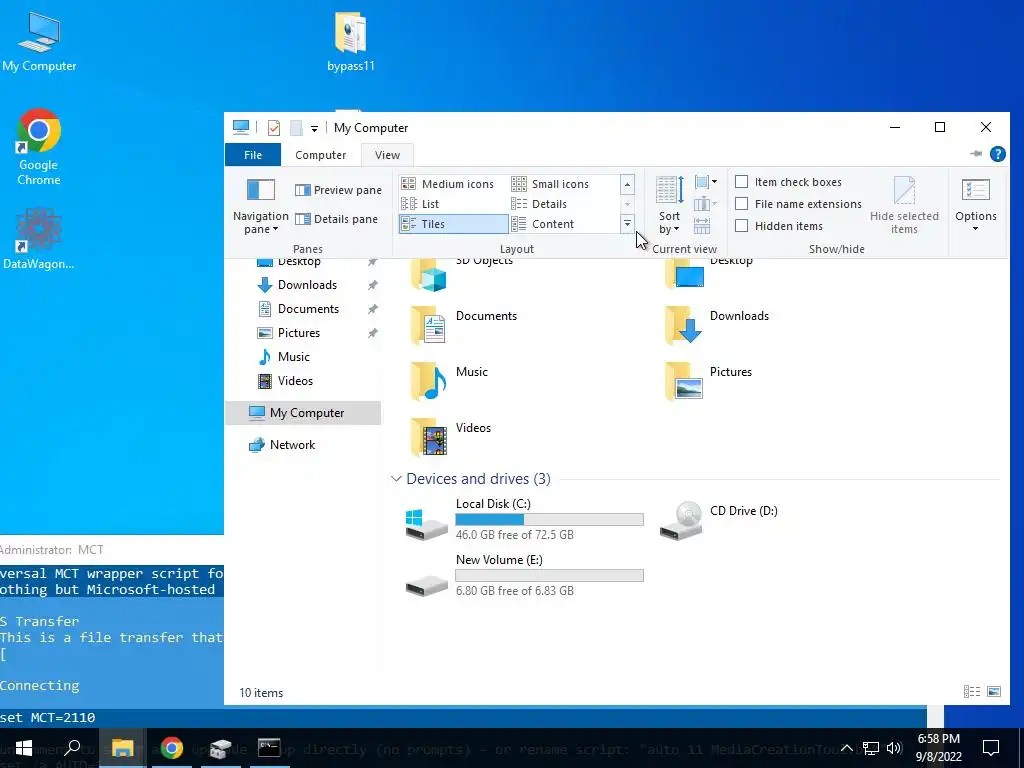Select Documents in navigation pane
Image resolution: width=1024 pixels, height=768 pixels.
[x=307, y=309]
